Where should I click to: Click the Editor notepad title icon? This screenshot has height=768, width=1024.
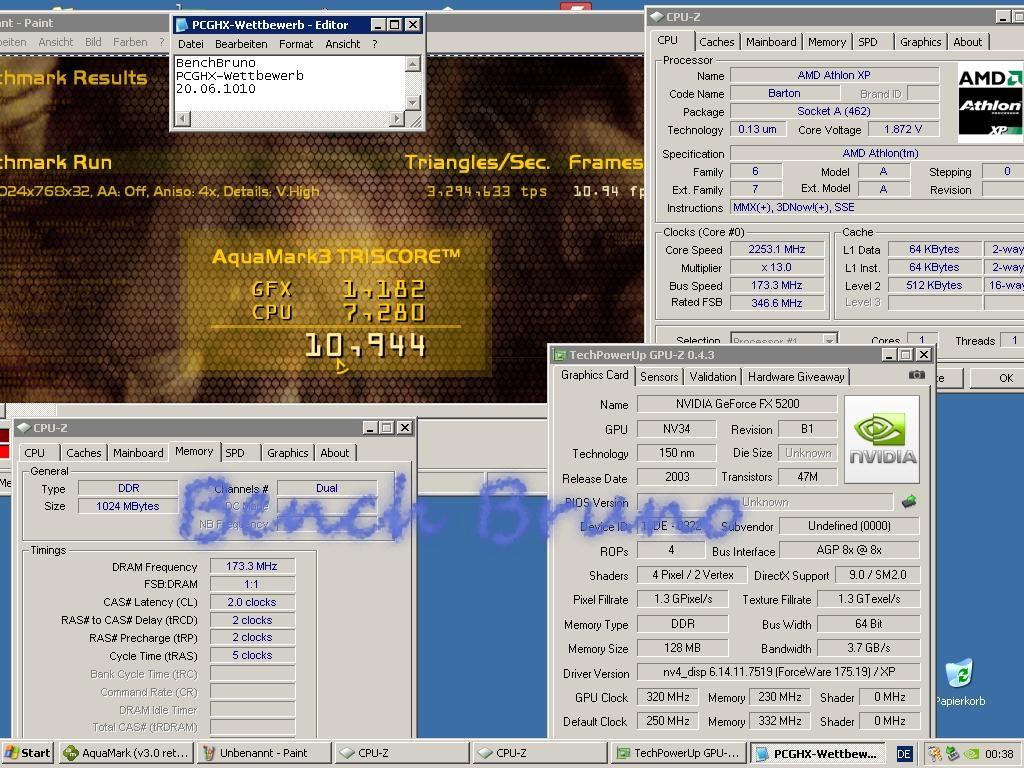click(x=182, y=25)
